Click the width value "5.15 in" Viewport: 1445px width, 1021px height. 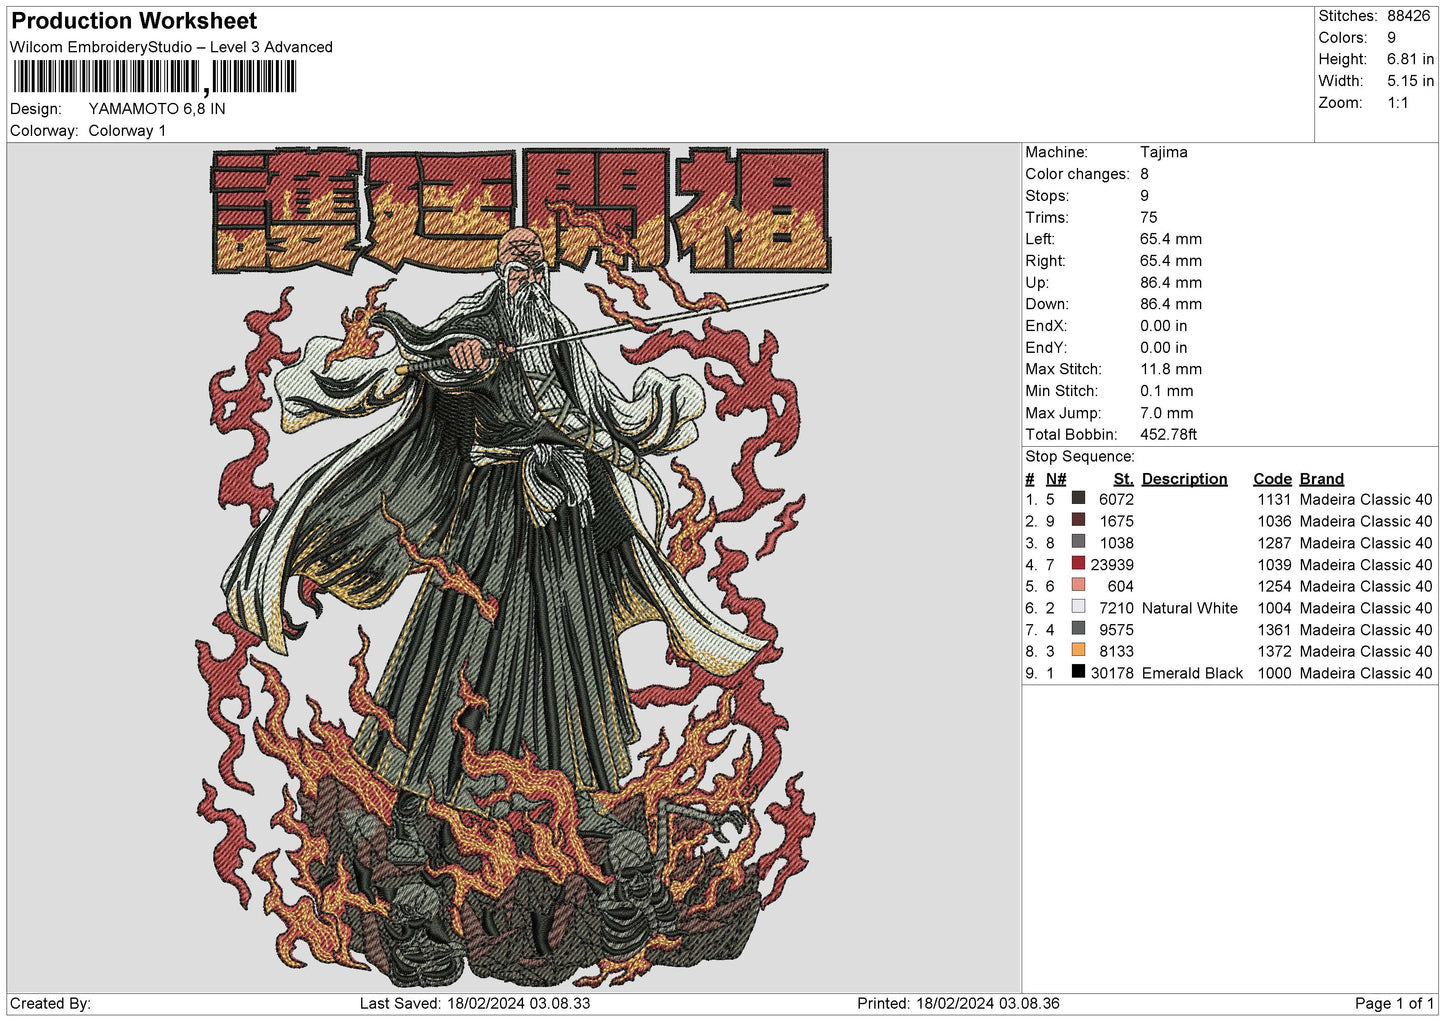pos(1410,81)
